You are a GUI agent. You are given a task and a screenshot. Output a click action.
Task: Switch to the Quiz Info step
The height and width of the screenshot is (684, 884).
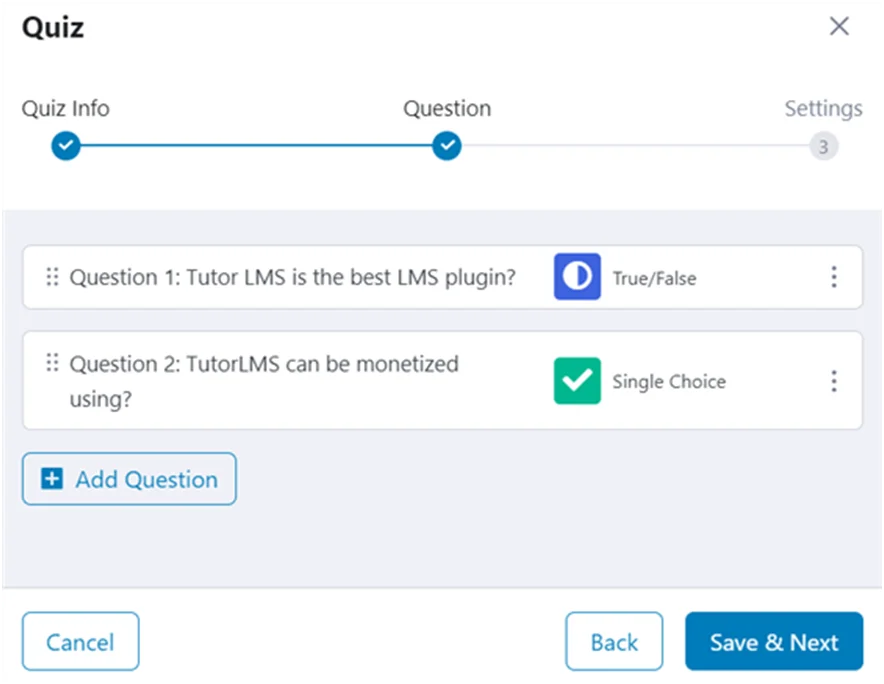tap(65, 108)
